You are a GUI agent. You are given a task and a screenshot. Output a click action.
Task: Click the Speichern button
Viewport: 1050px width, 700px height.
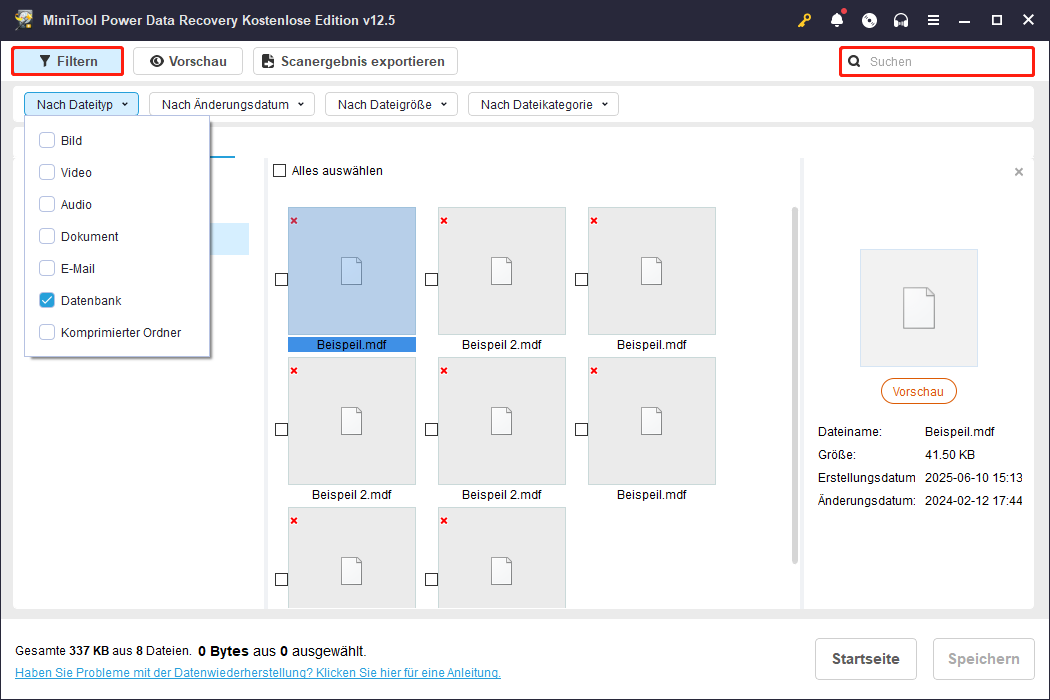984,659
